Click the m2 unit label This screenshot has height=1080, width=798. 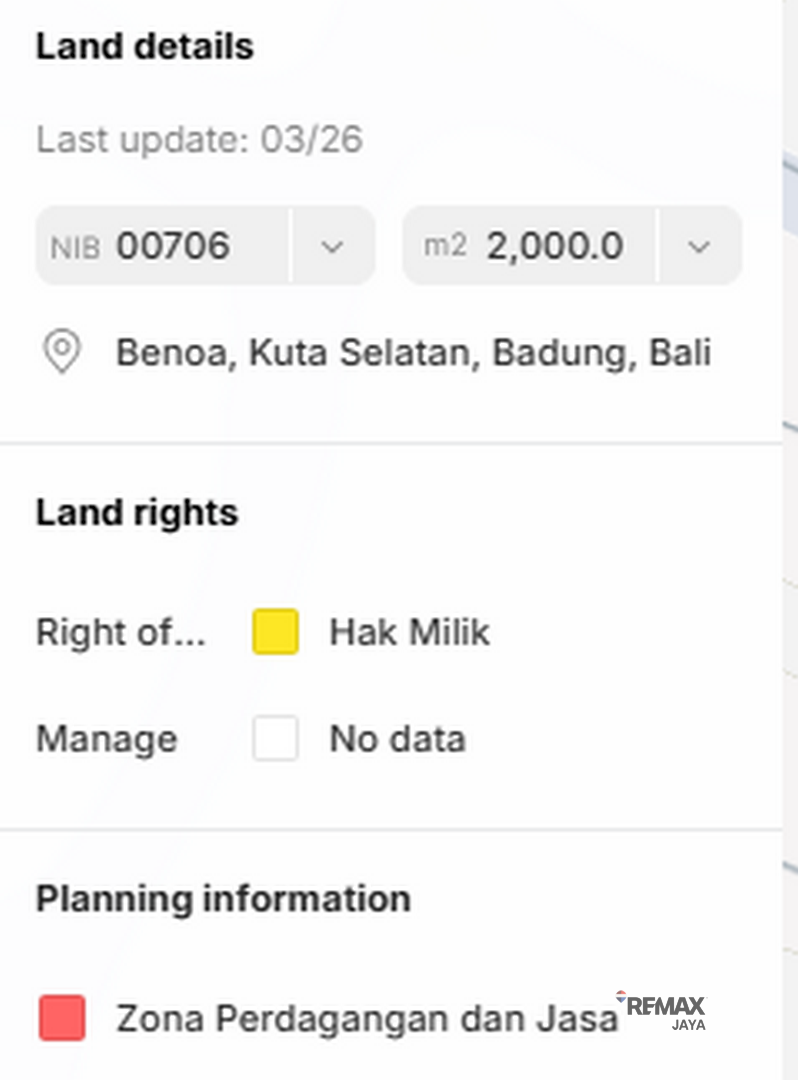(x=445, y=246)
